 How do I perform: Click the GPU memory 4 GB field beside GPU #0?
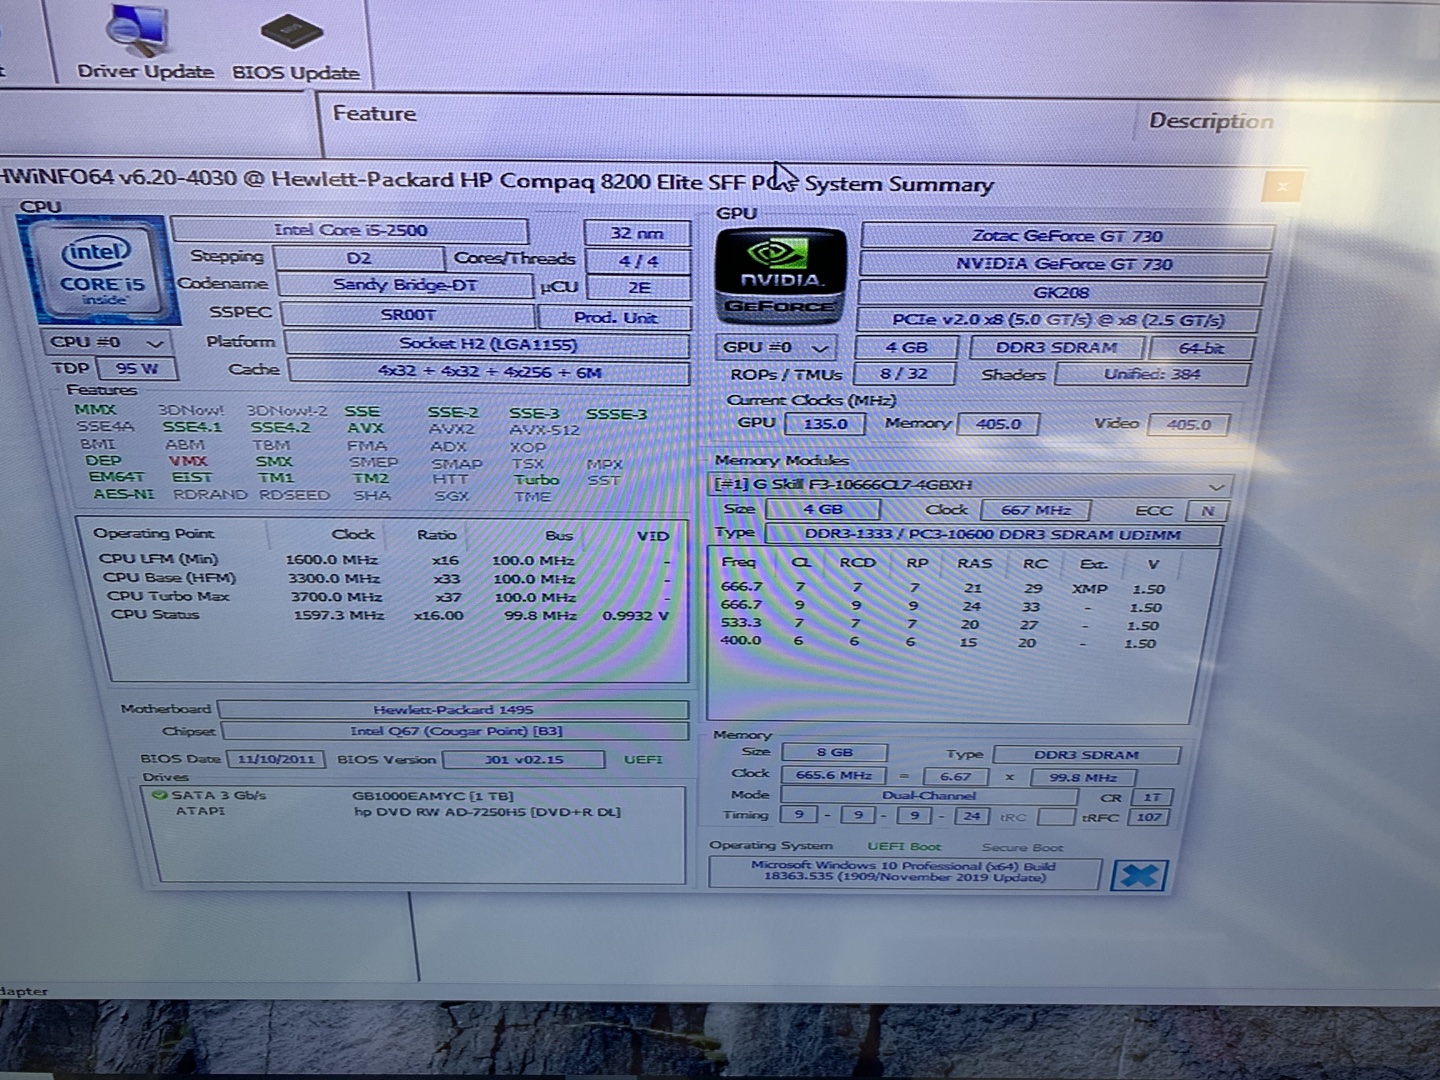click(906, 348)
